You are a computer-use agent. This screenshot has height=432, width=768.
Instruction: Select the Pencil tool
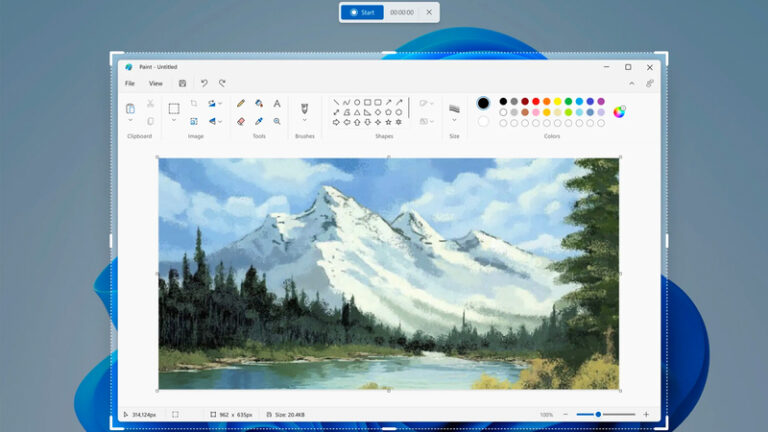241,103
